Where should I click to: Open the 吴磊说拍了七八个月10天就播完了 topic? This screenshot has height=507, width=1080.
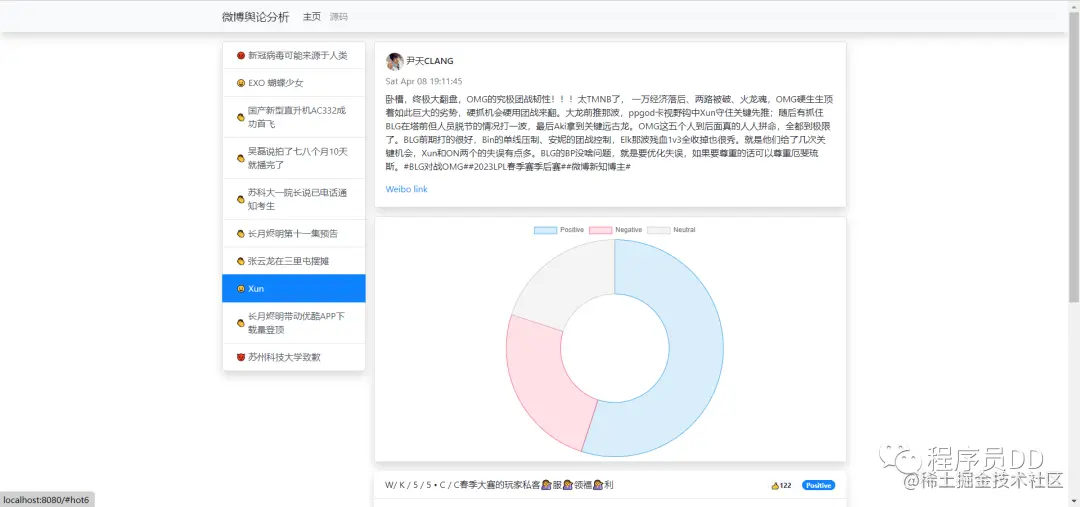(x=293, y=158)
